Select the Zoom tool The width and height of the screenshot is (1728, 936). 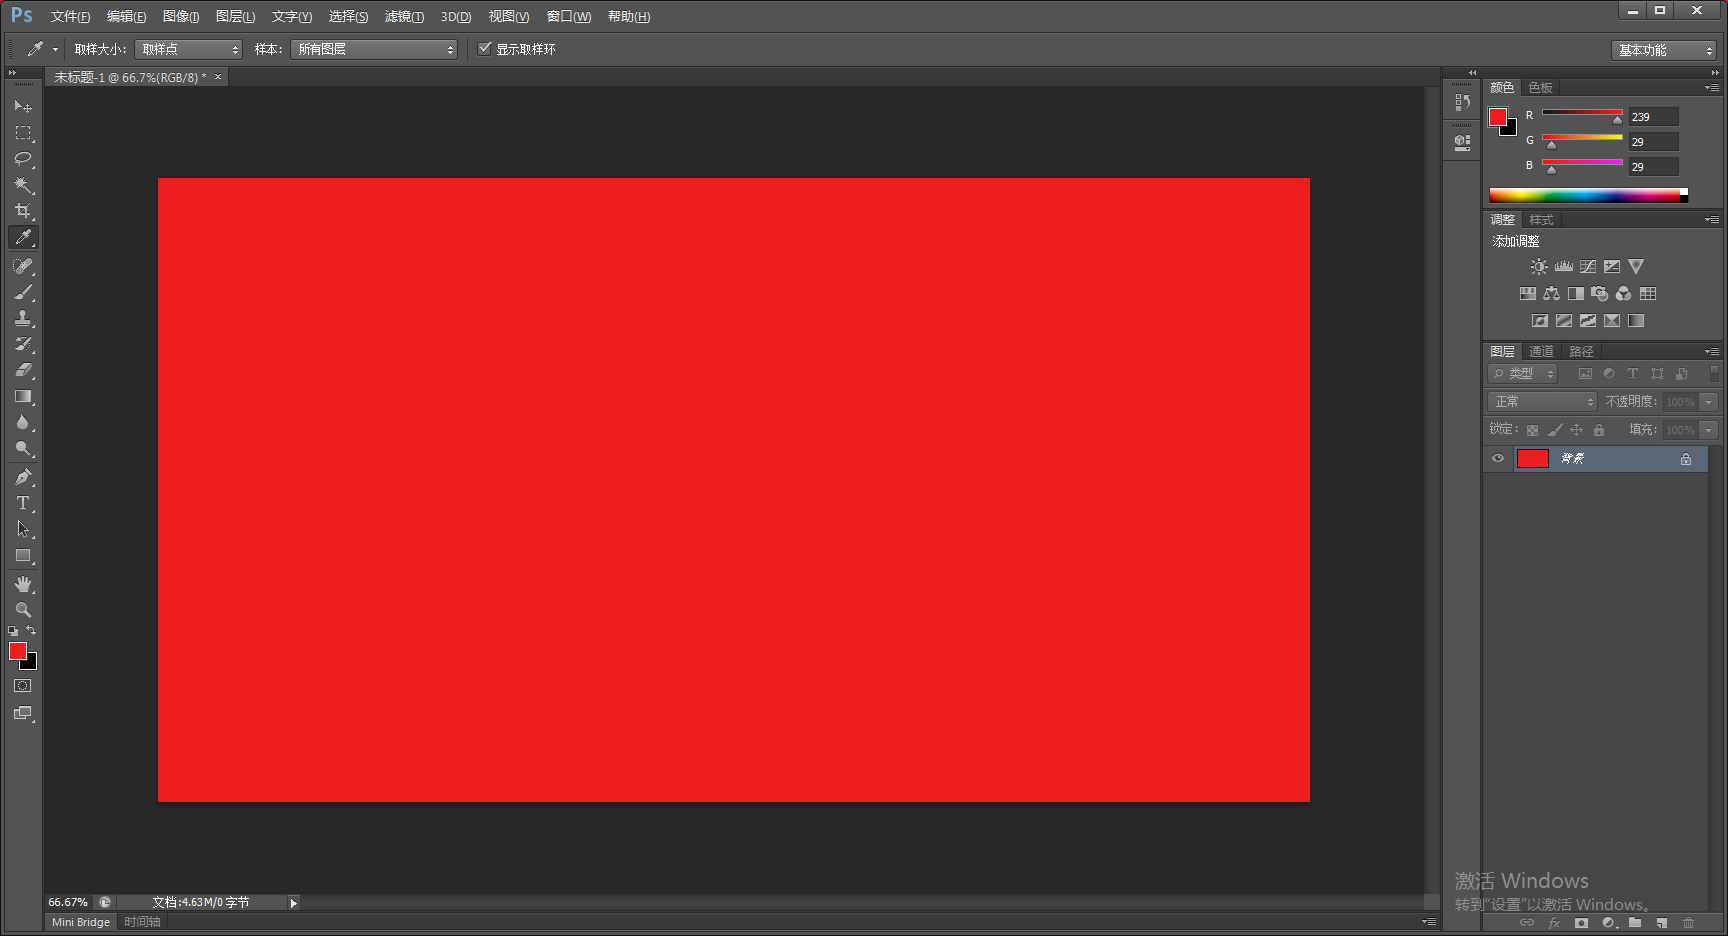point(23,610)
